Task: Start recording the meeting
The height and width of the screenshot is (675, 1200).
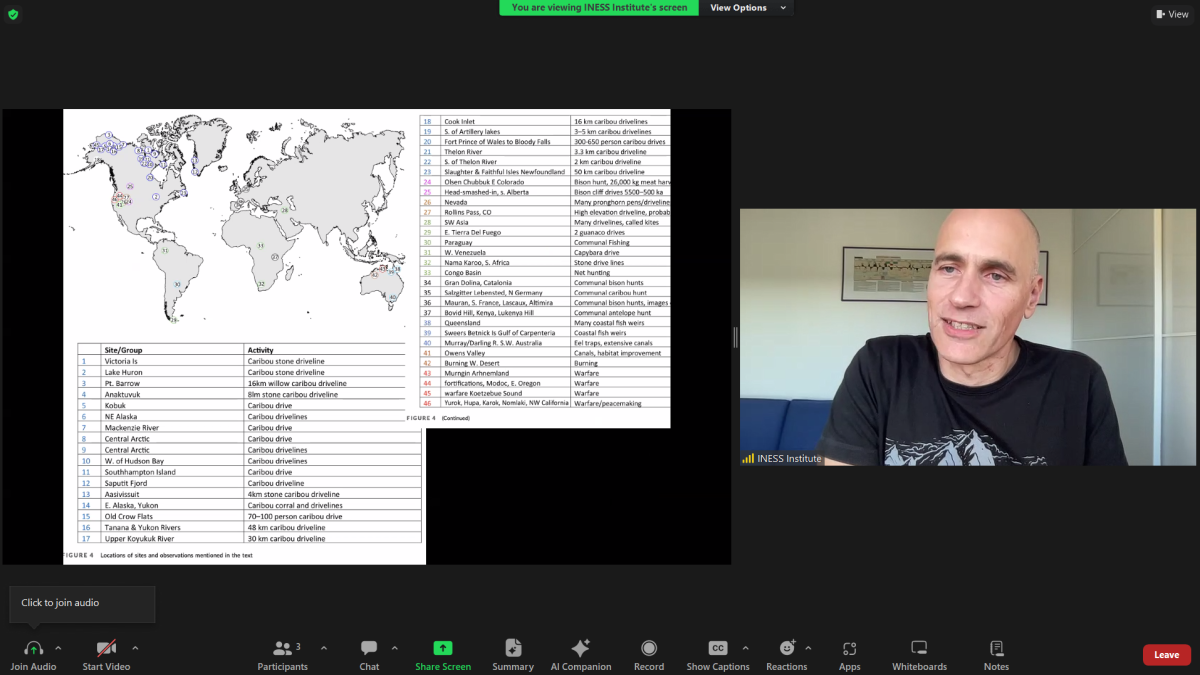Action: click(x=649, y=649)
